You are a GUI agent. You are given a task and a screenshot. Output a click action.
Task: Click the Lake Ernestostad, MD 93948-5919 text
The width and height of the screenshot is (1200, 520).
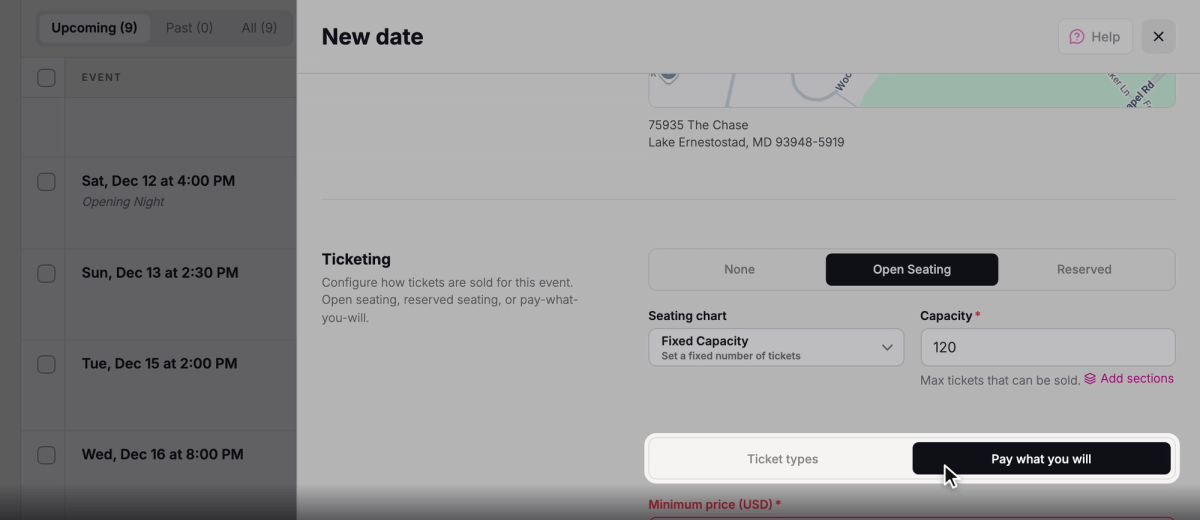point(746,143)
